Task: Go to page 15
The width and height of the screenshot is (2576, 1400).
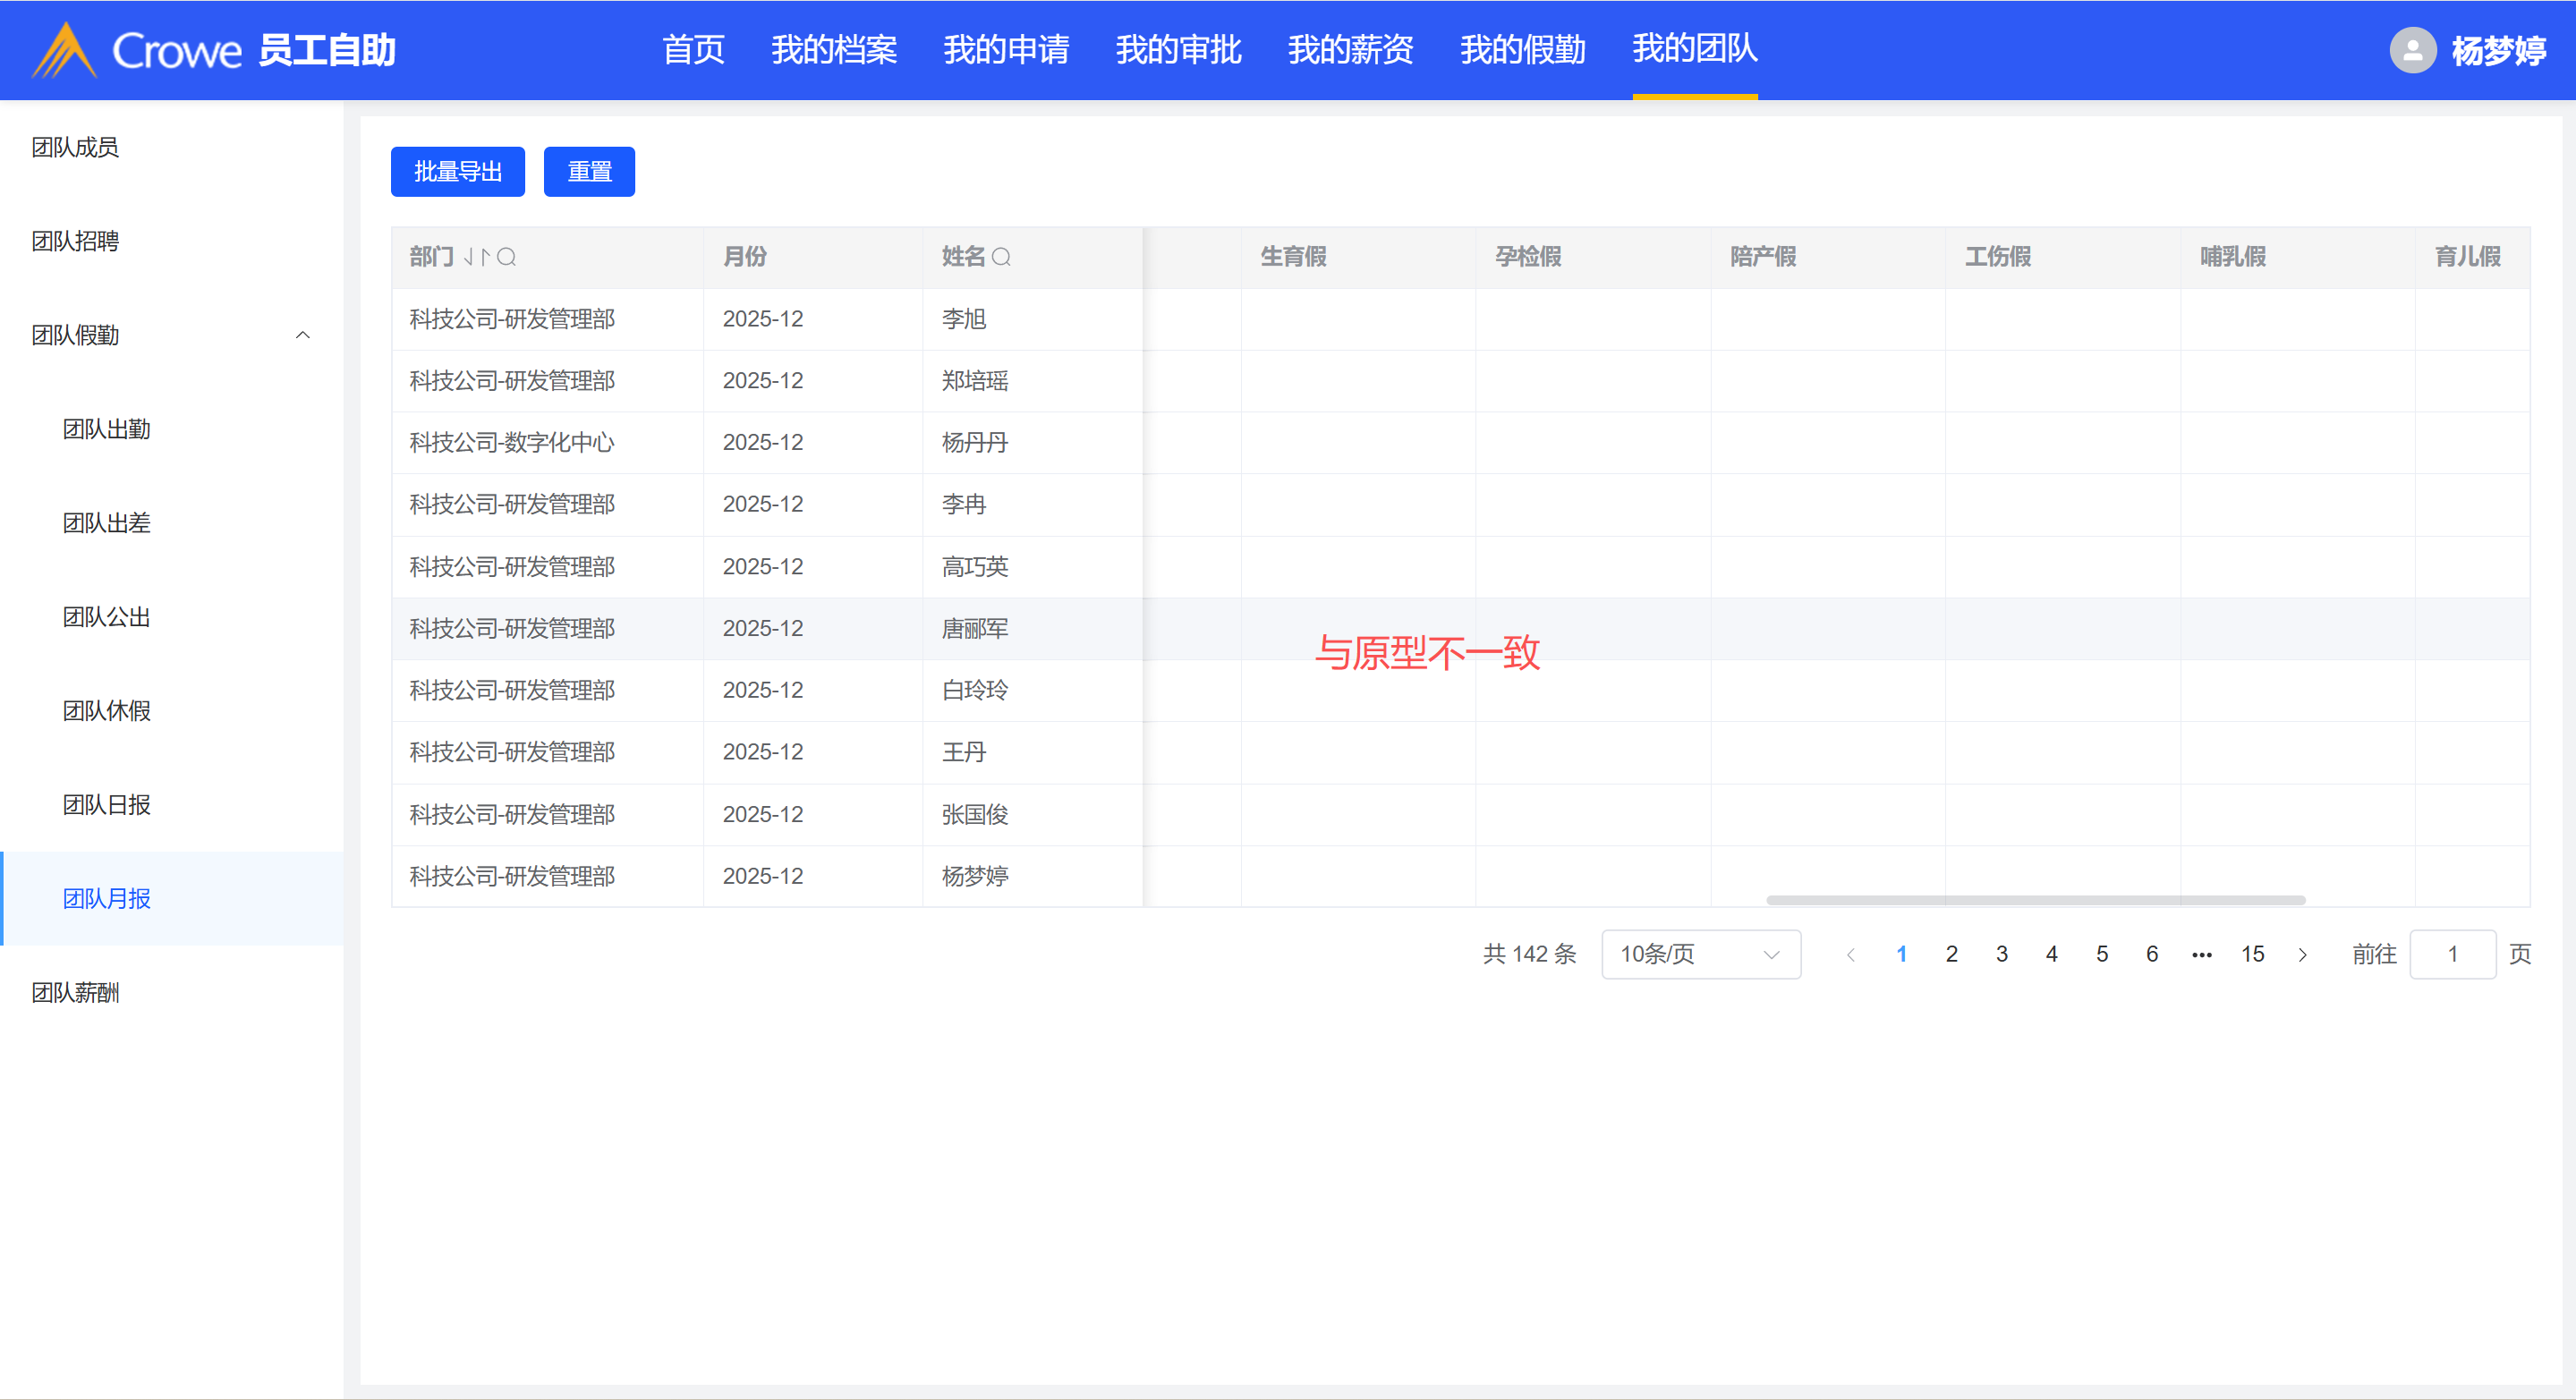Action: coord(2252,954)
